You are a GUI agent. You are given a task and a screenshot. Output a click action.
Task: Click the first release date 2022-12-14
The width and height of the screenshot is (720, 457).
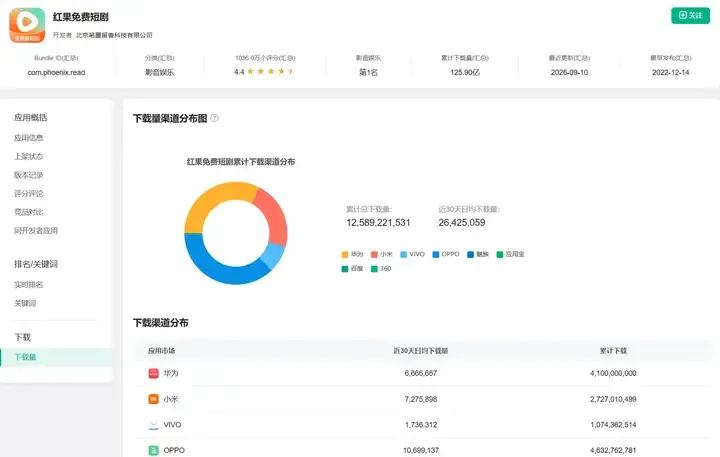point(670,73)
